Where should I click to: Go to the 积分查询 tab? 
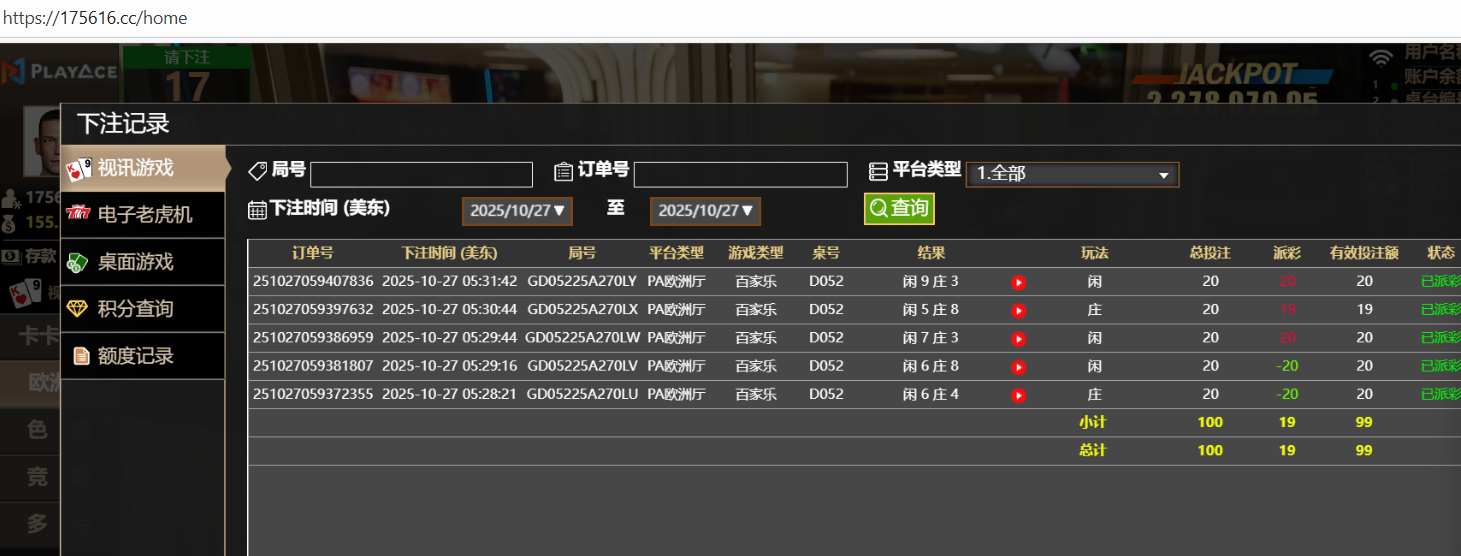coord(142,309)
